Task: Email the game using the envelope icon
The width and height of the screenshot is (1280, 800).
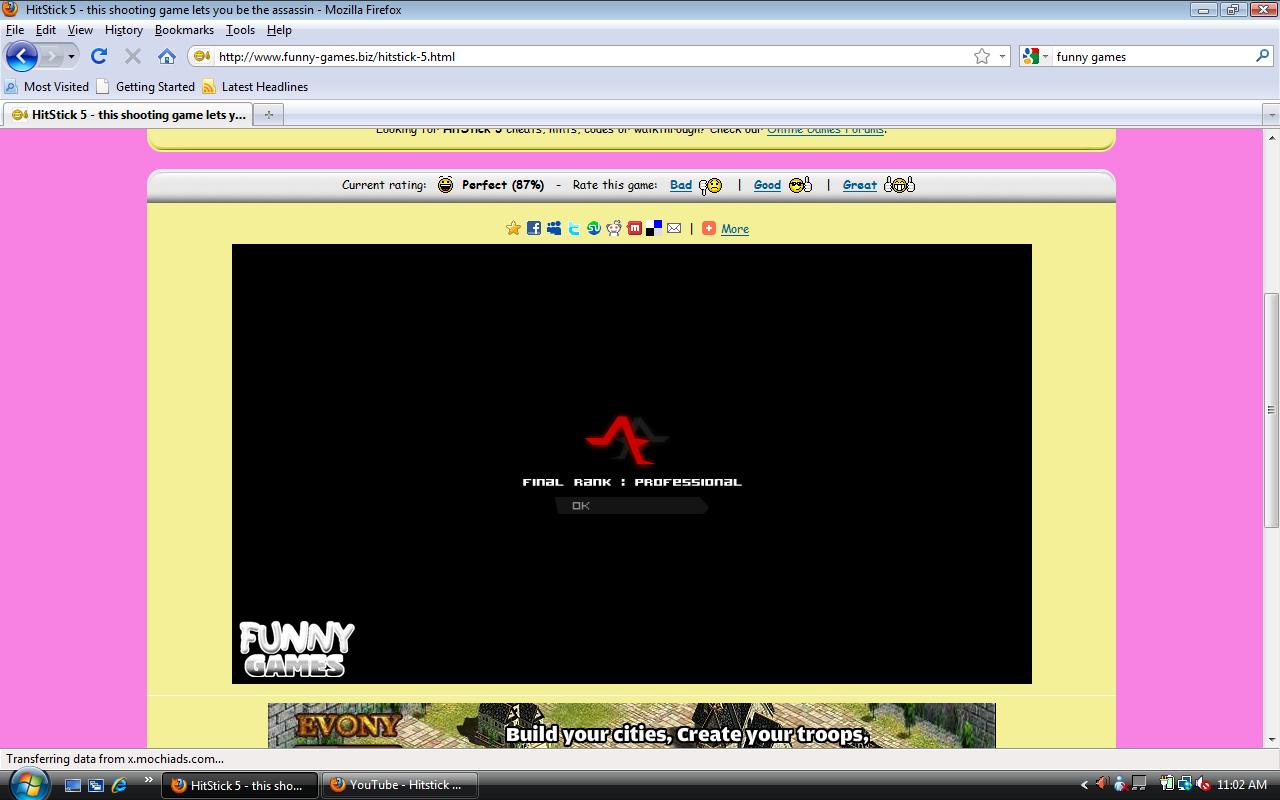Action: [x=674, y=228]
